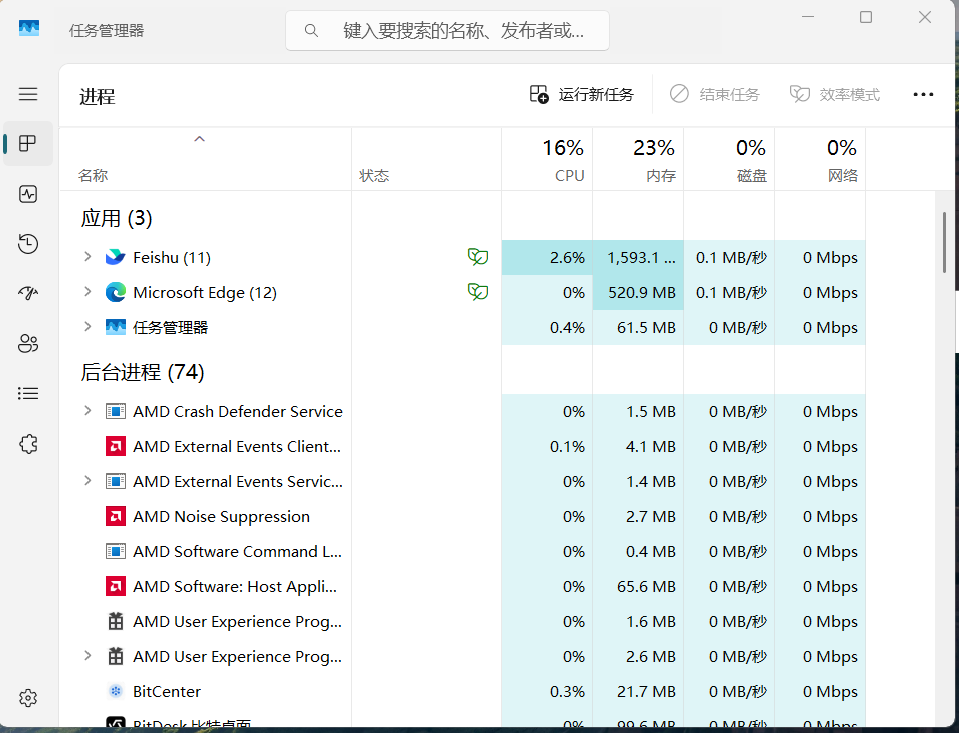Screen dimensions: 959x733
Task: Open the Startup apps panel
Action: (28, 293)
